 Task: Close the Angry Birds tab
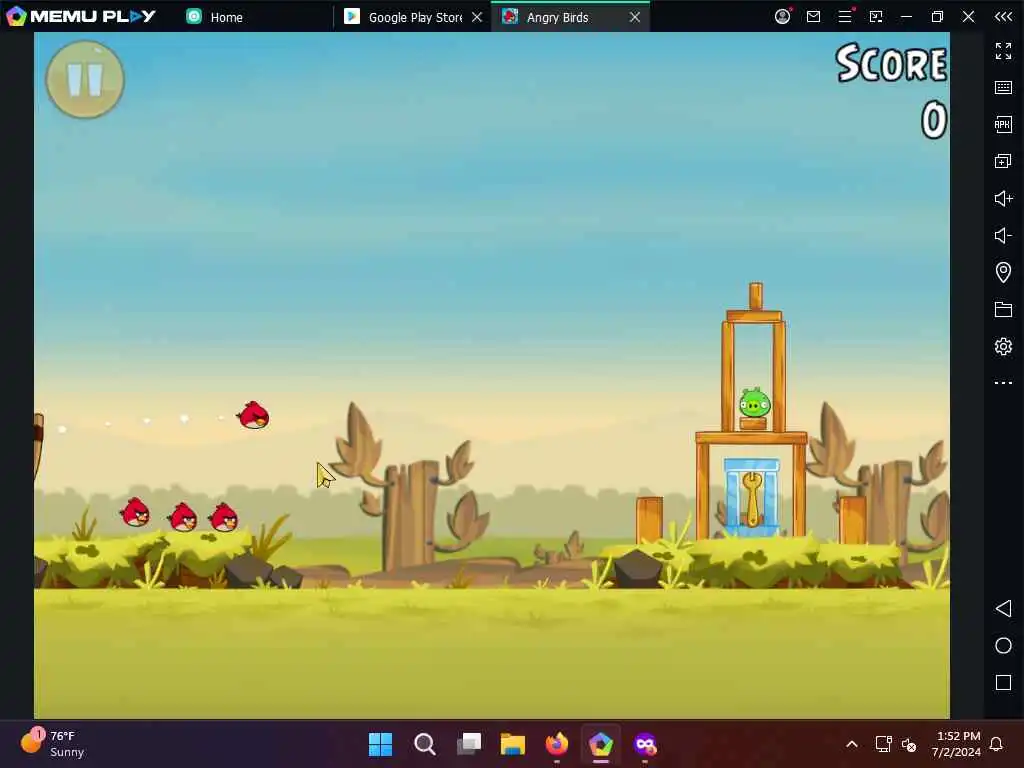click(635, 17)
